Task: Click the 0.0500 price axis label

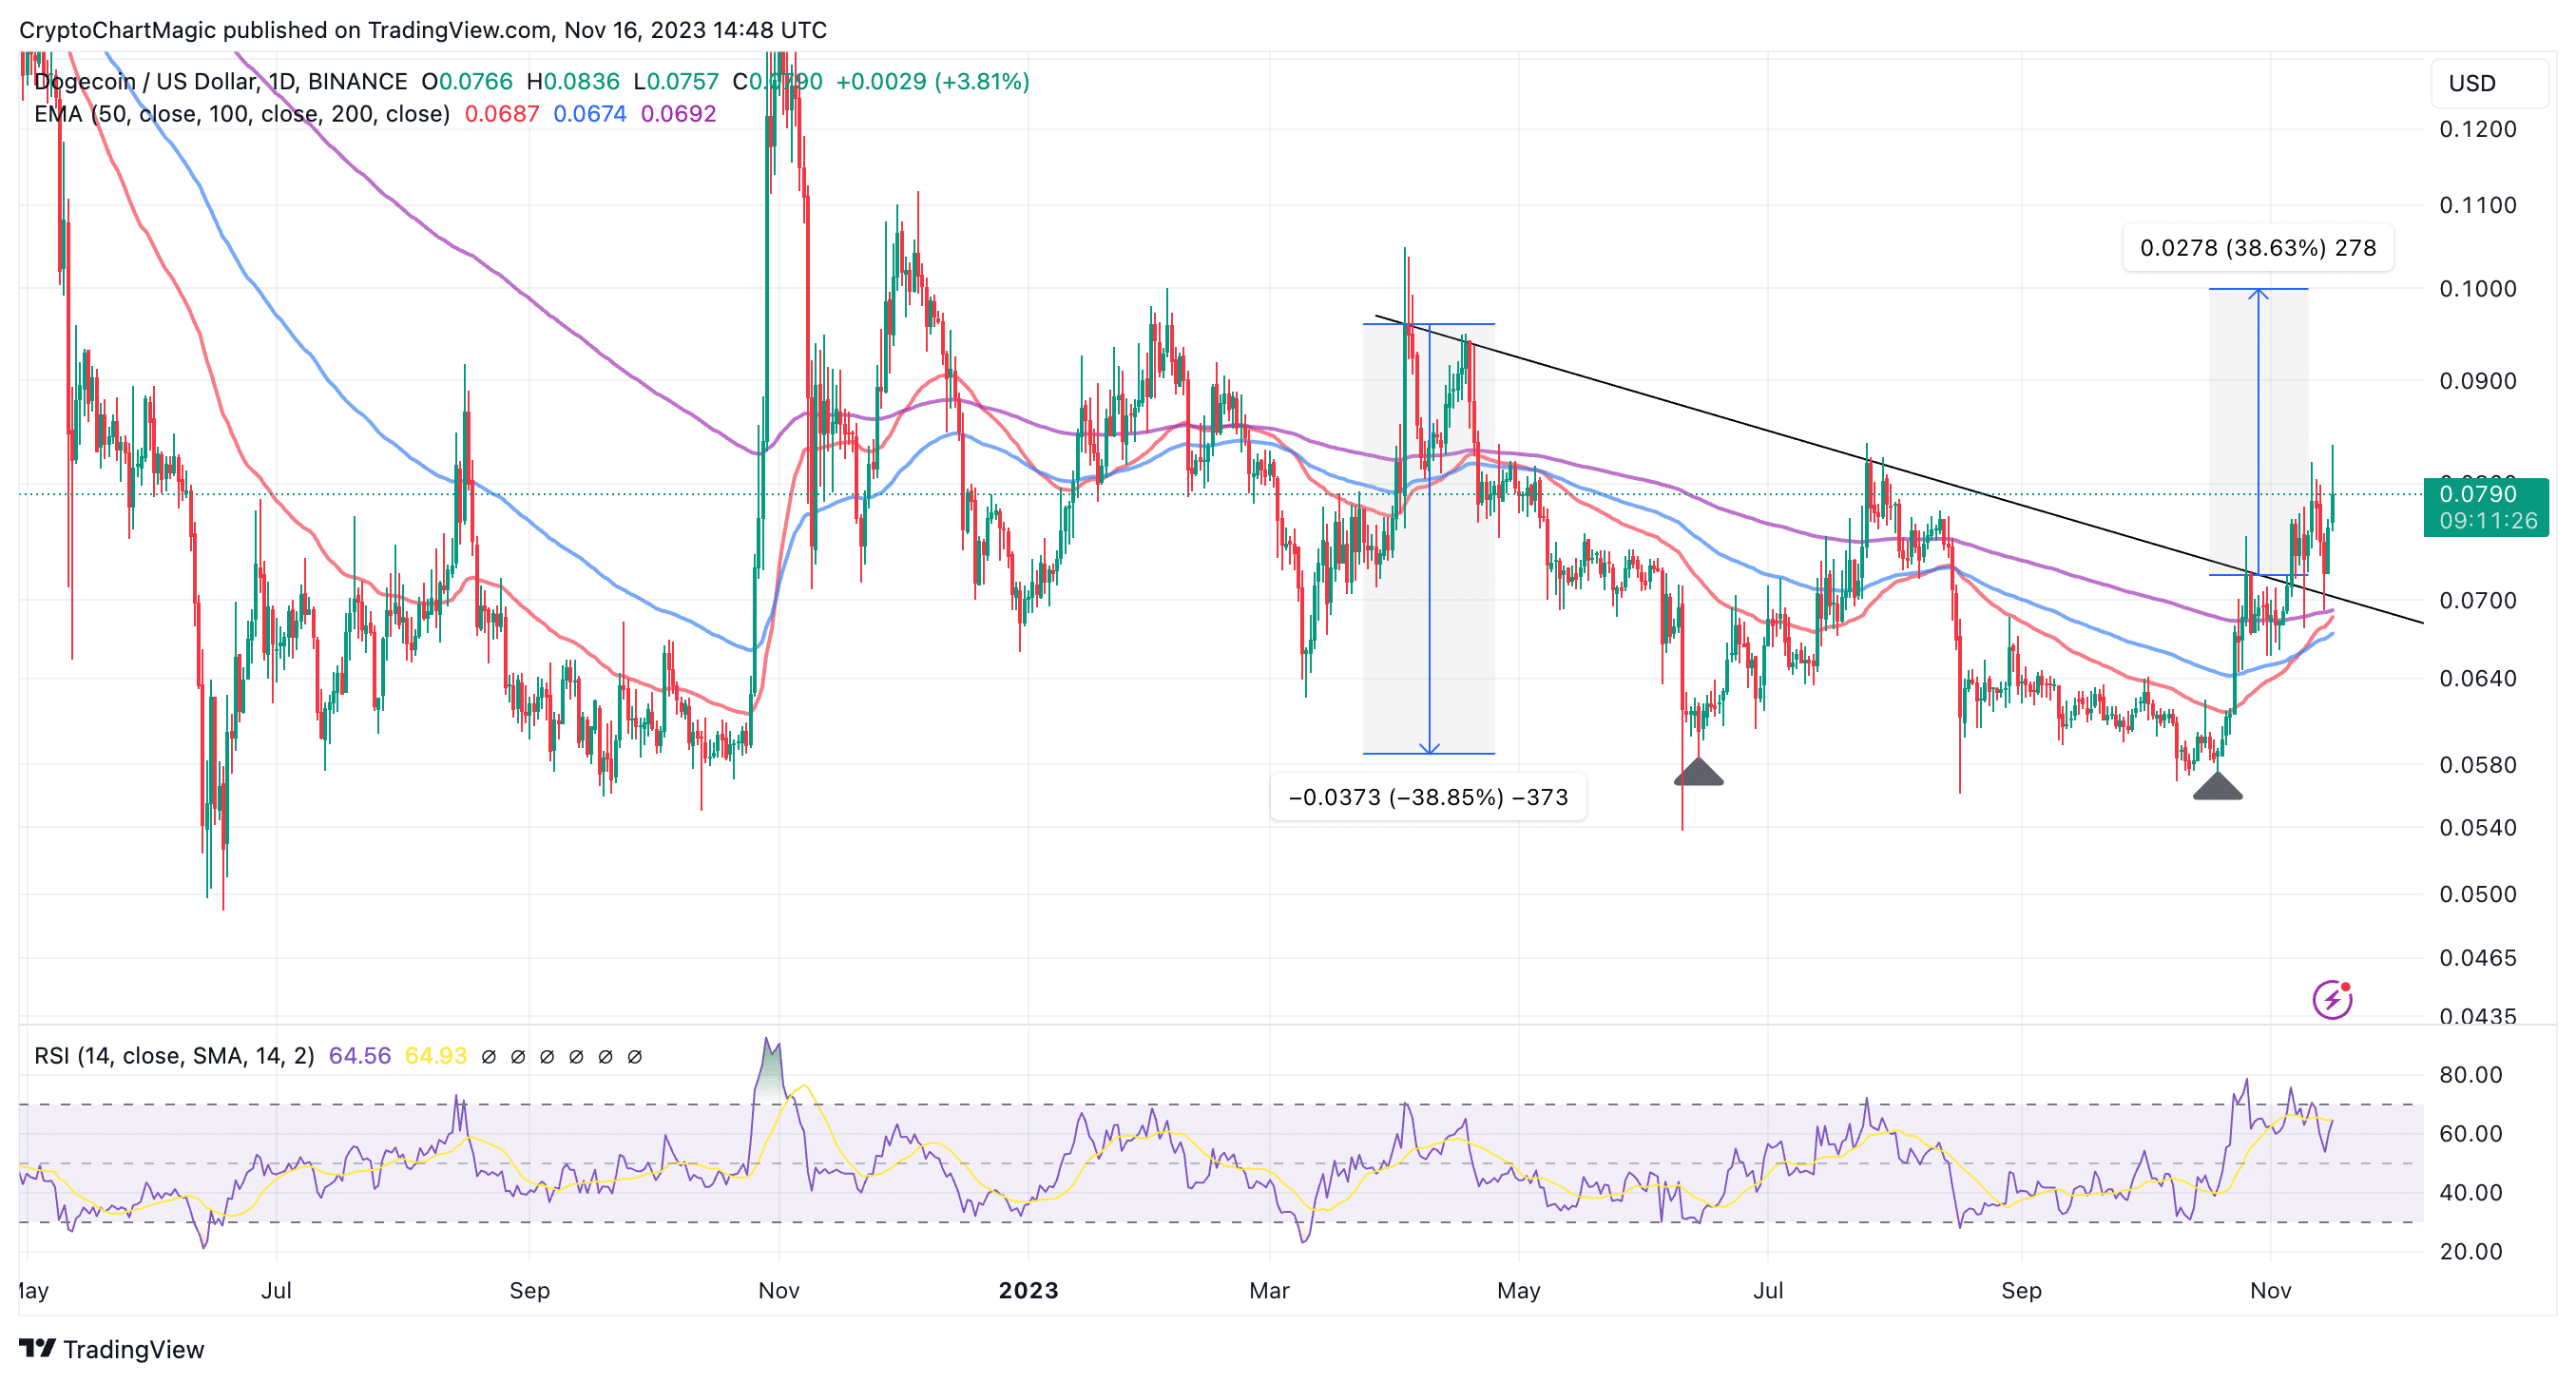Action: [x=2478, y=894]
